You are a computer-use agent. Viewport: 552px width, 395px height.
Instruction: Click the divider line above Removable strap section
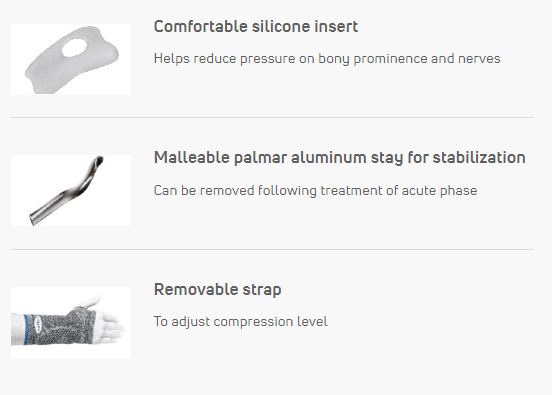click(x=272, y=250)
